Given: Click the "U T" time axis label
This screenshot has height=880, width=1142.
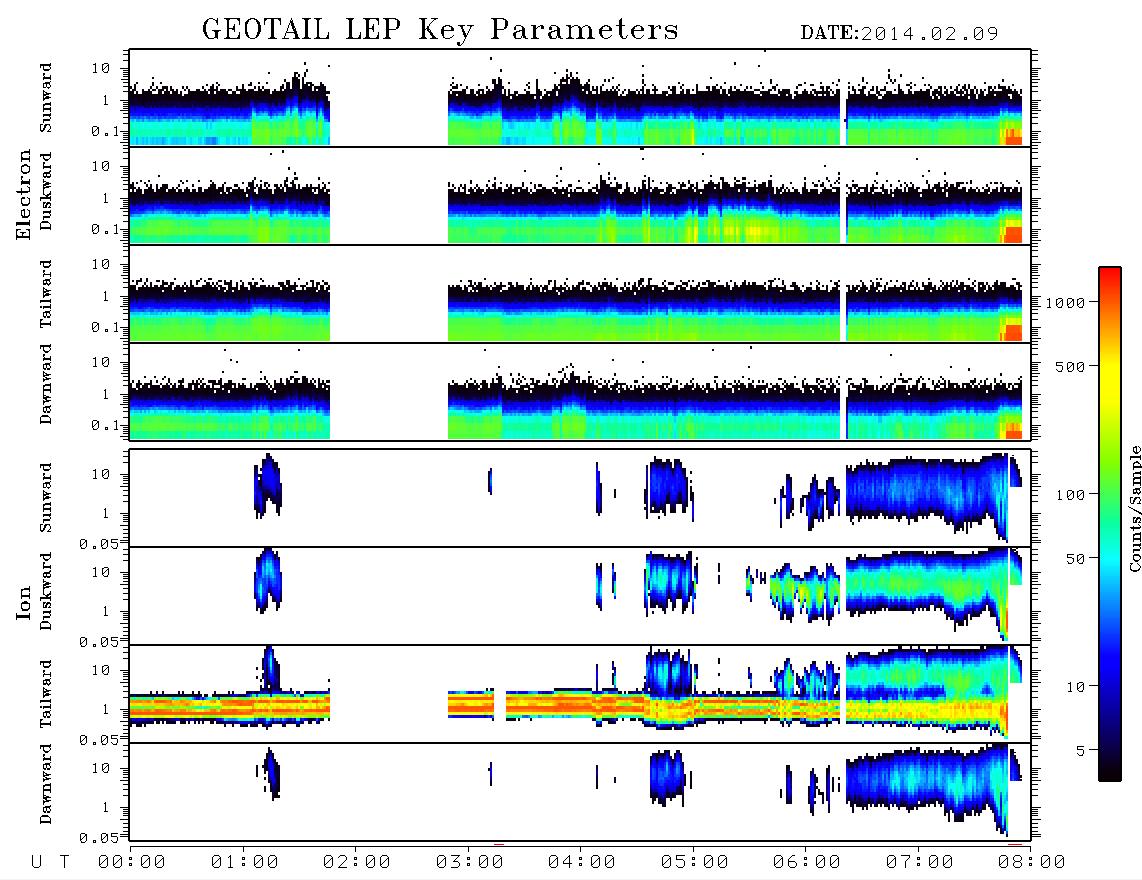Looking at the screenshot, I should (x=50, y=863).
